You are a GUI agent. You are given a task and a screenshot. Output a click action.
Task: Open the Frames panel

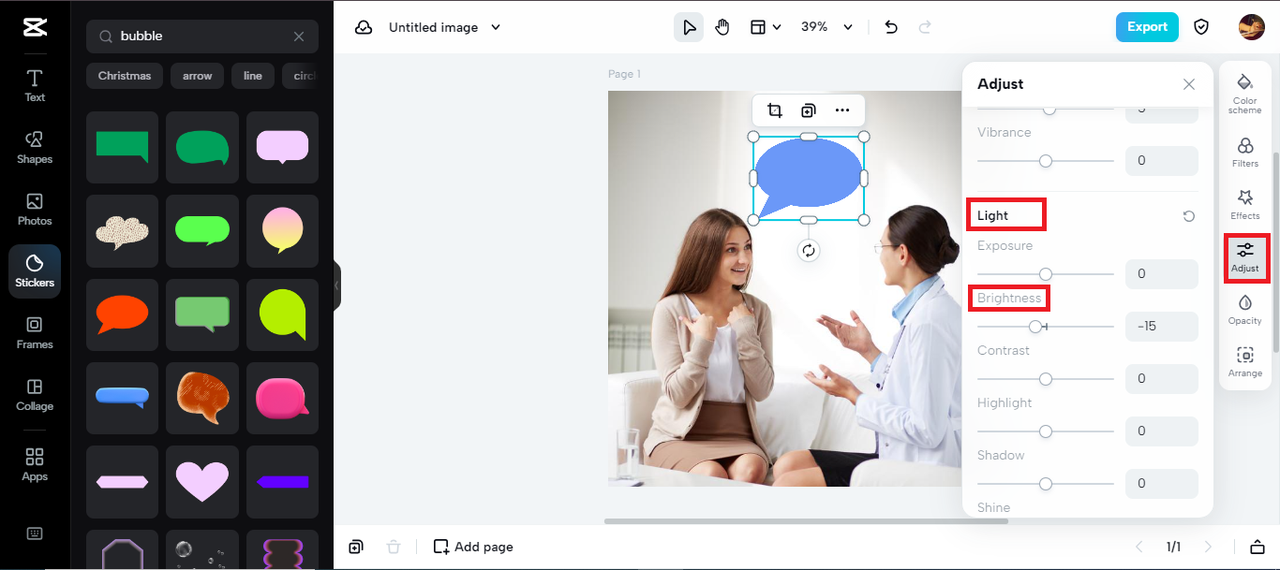tap(35, 333)
